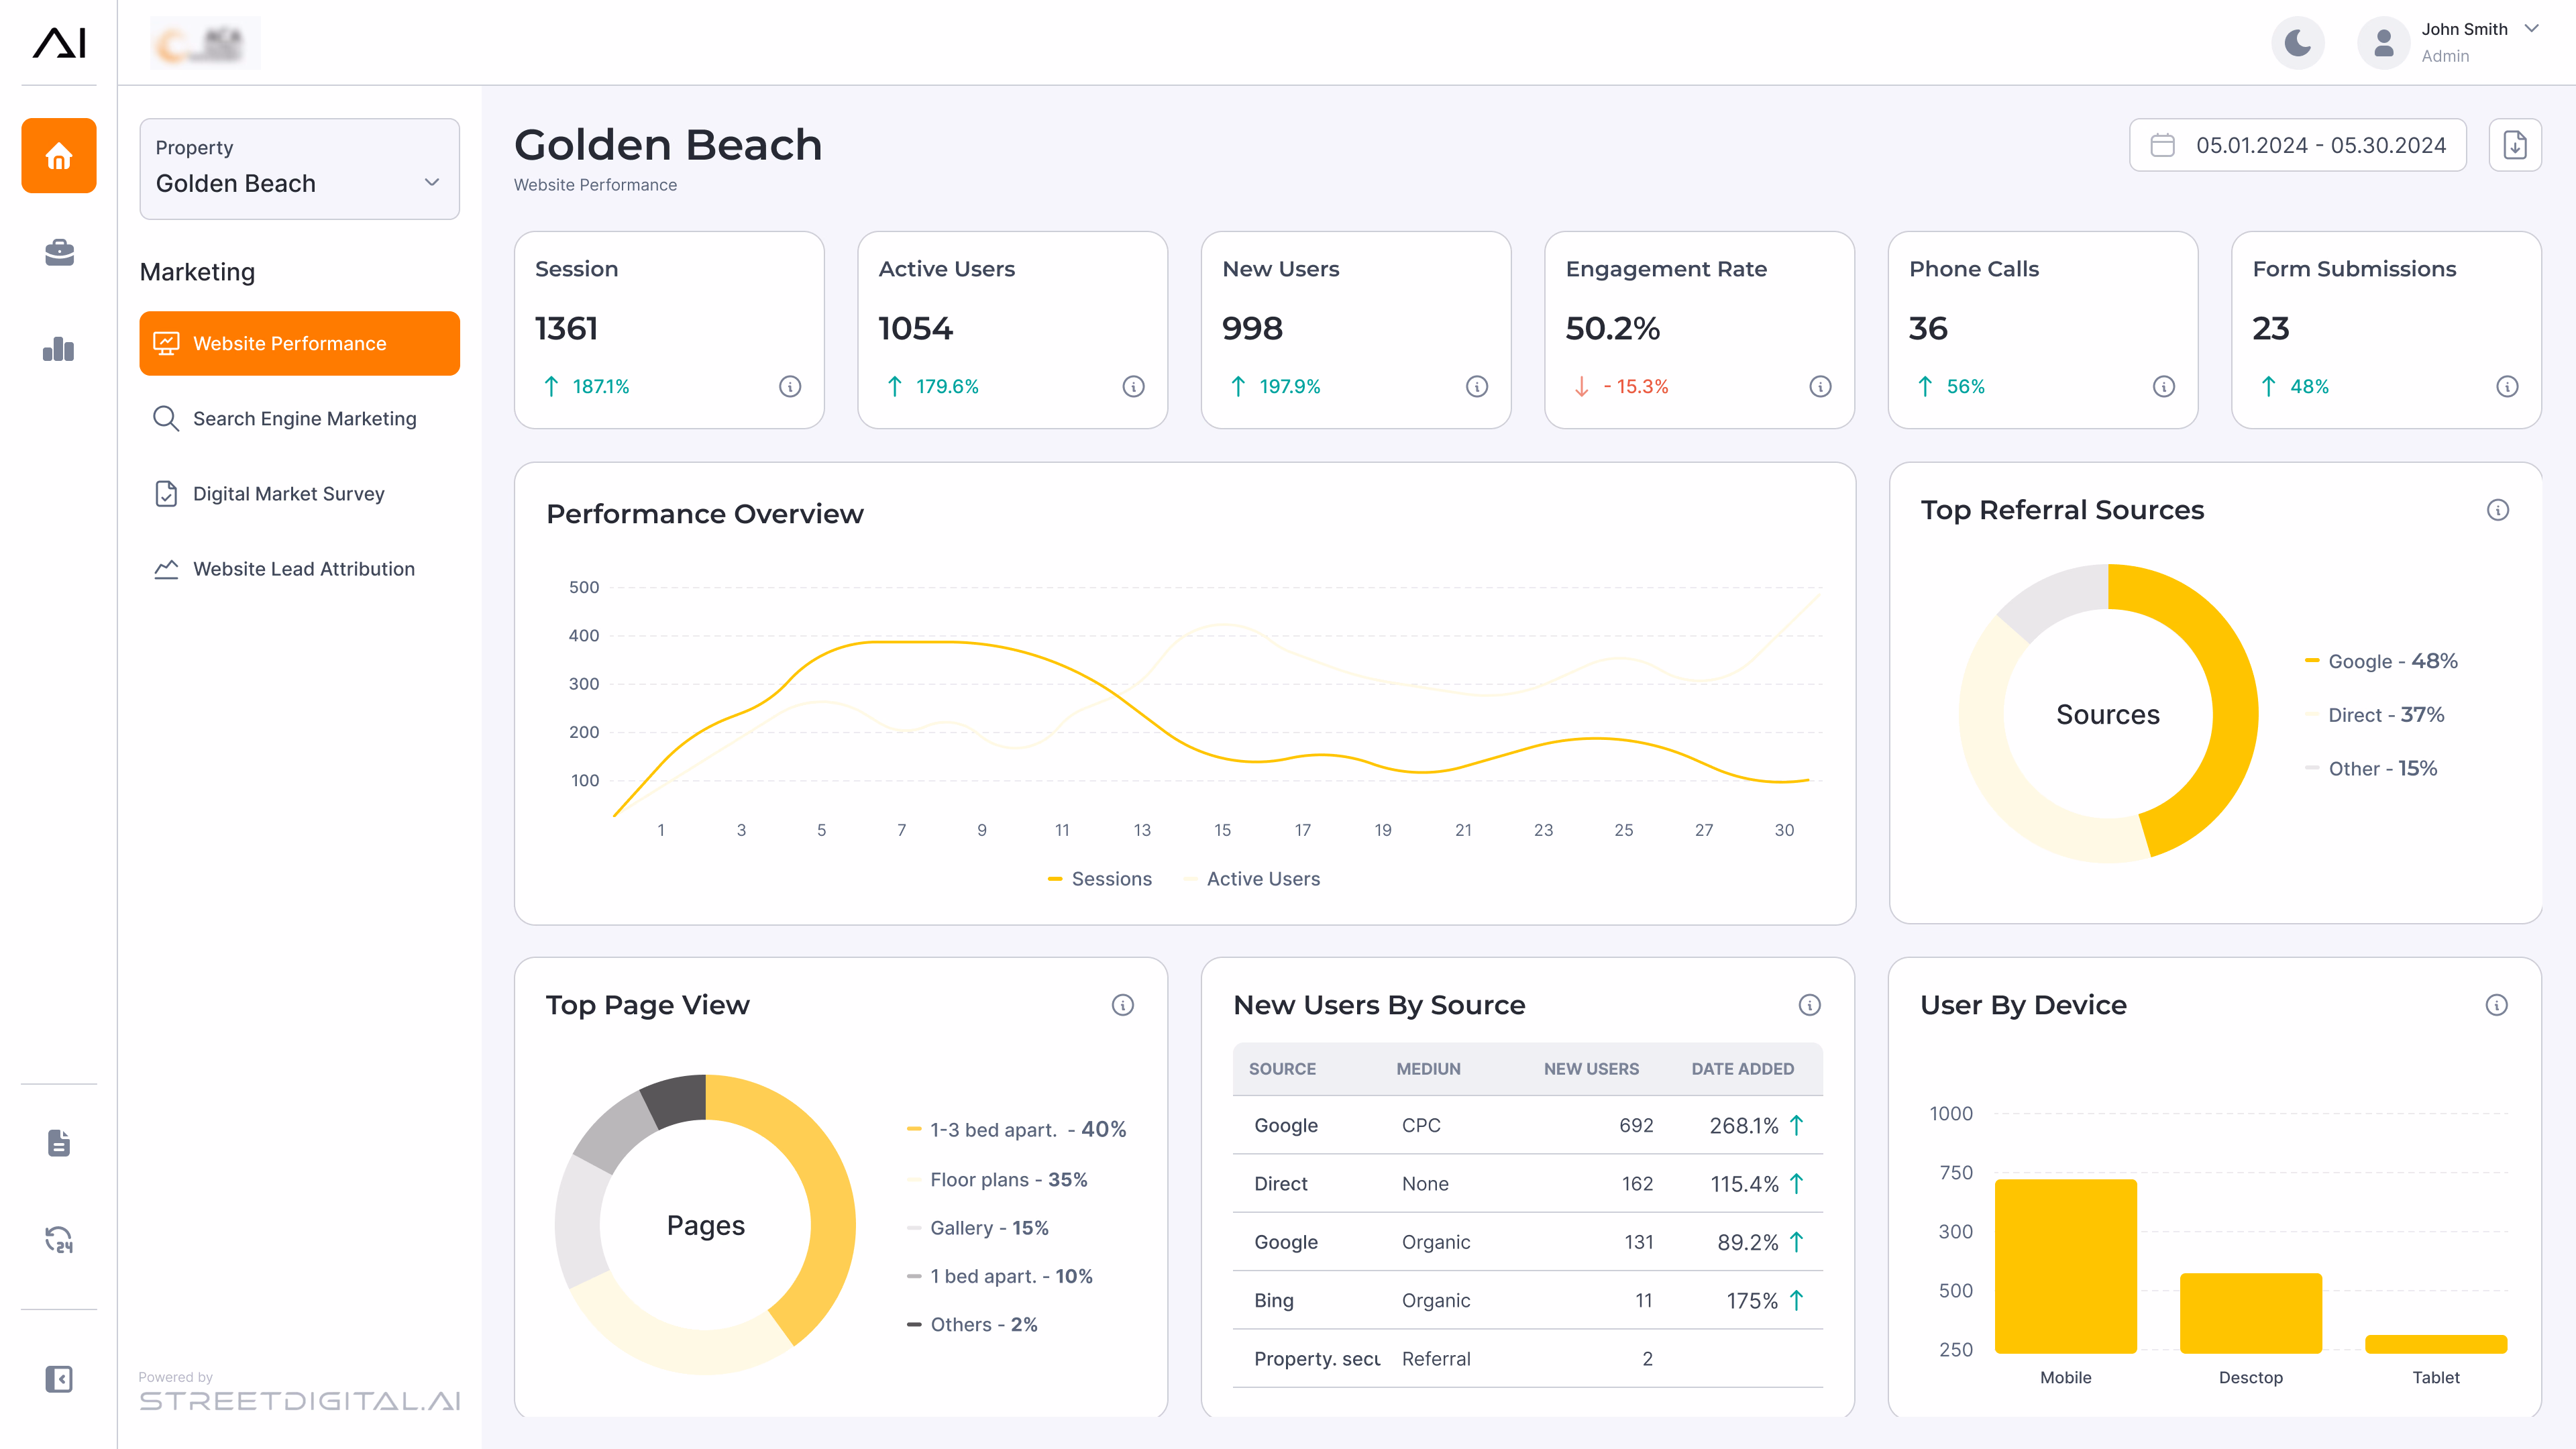Show info for User By Device
Image resolution: width=2576 pixels, height=1449 pixels.
2497,1005
